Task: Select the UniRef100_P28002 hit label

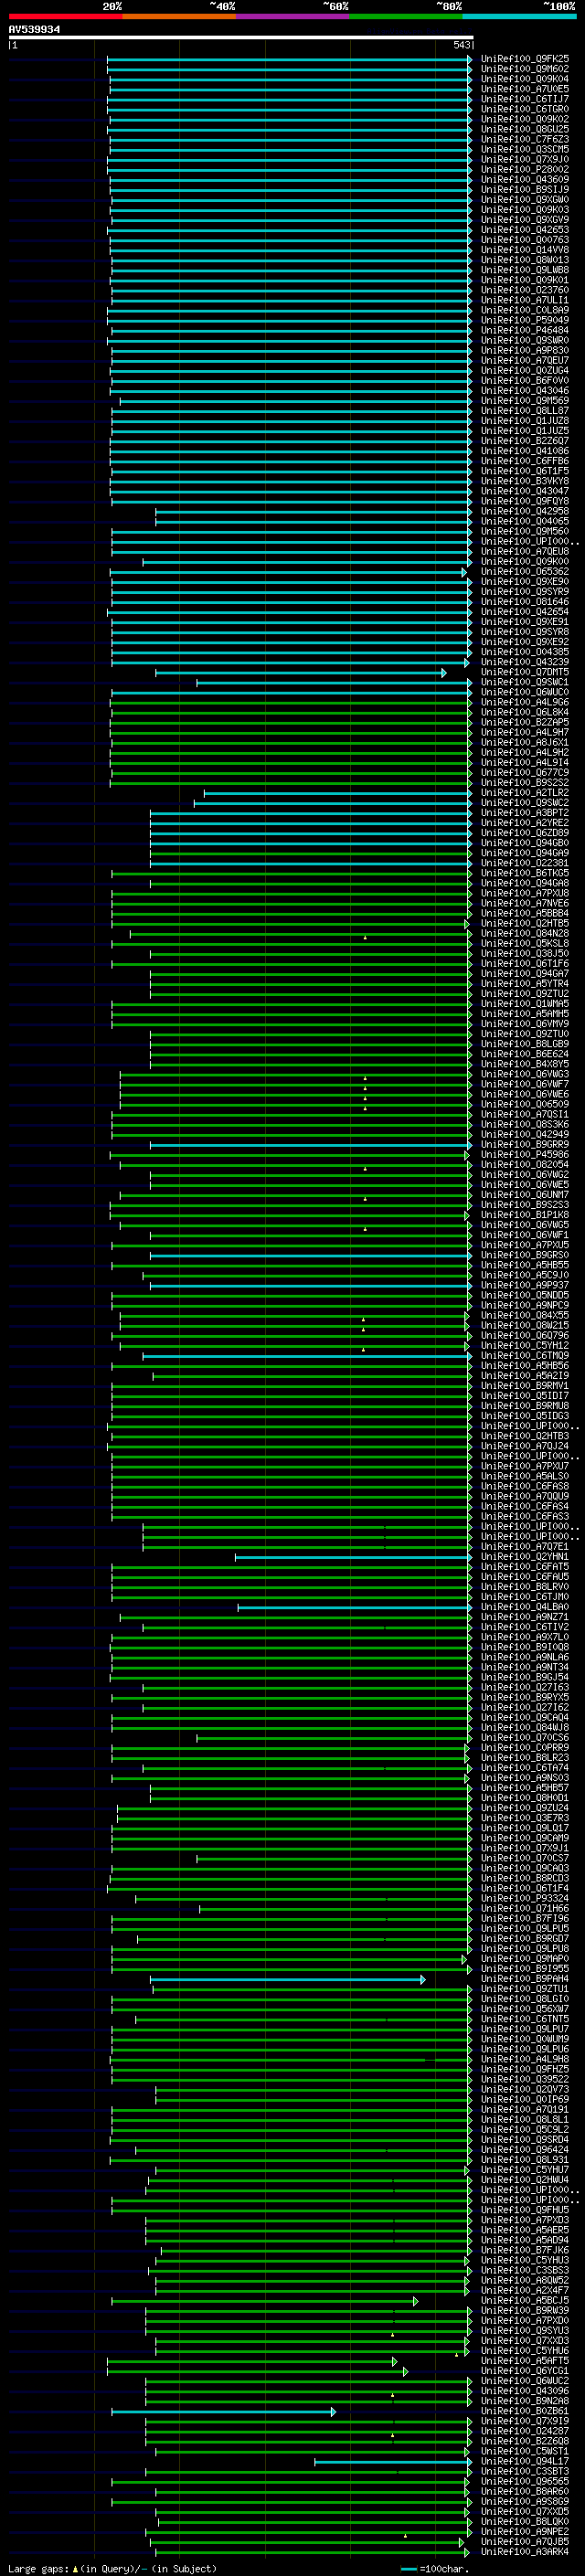Action: point(525,170)
